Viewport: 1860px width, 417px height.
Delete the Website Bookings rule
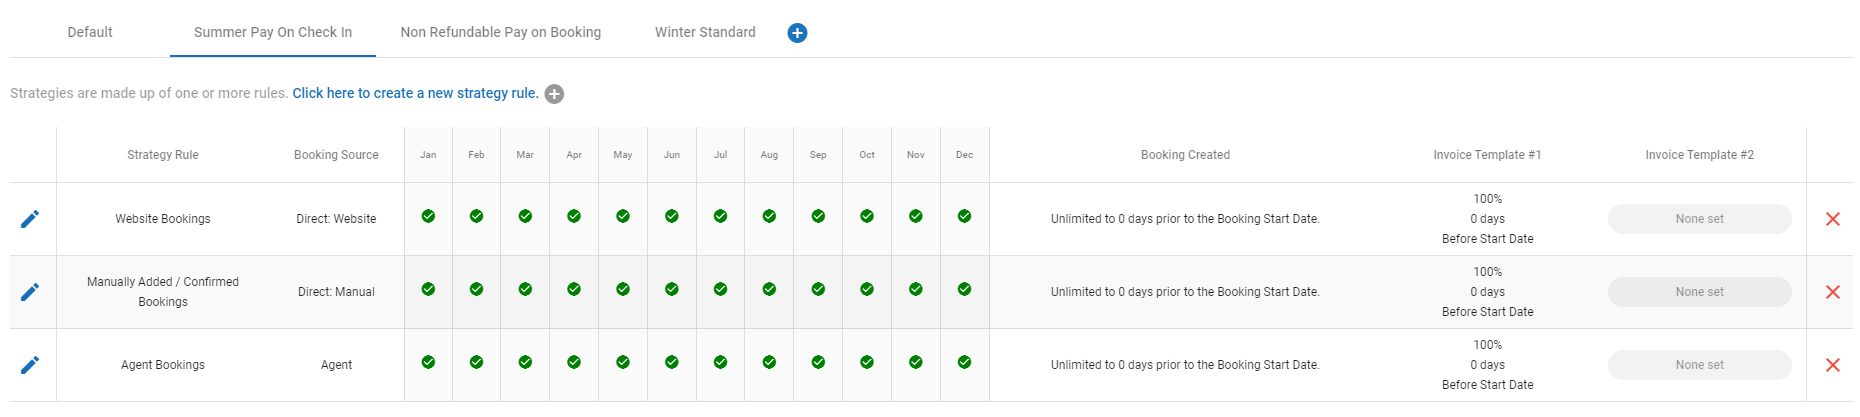pyautogui.click(x=1832, y=219)
